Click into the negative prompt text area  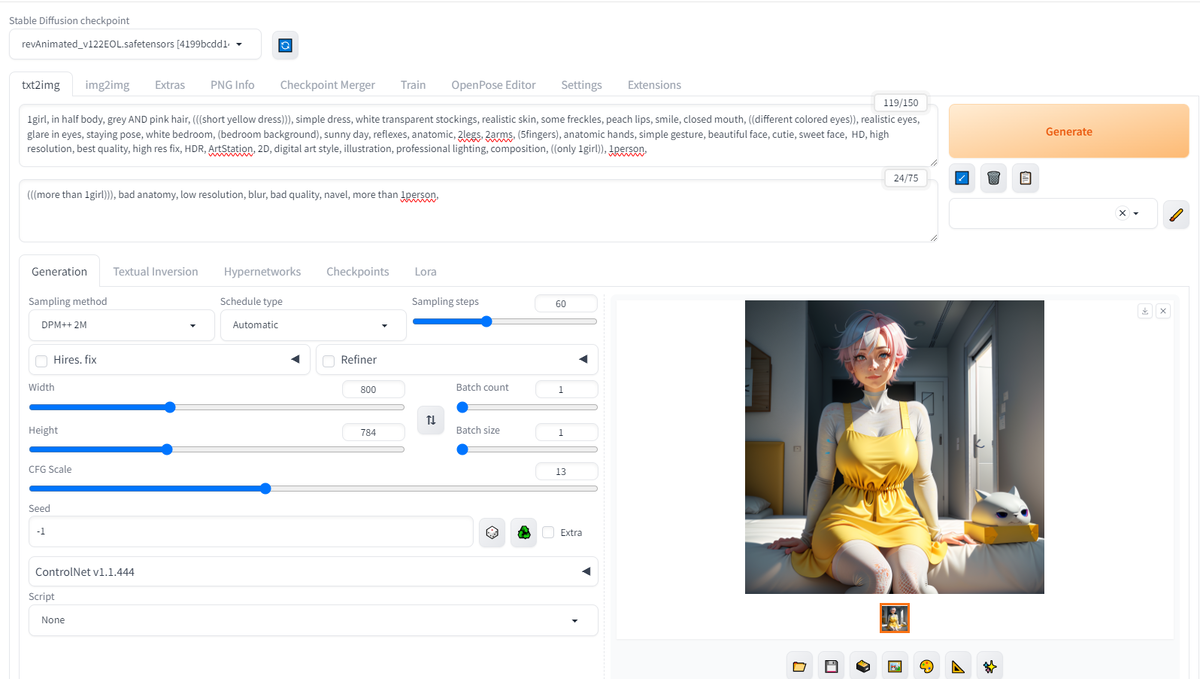(x=478, y=211)
